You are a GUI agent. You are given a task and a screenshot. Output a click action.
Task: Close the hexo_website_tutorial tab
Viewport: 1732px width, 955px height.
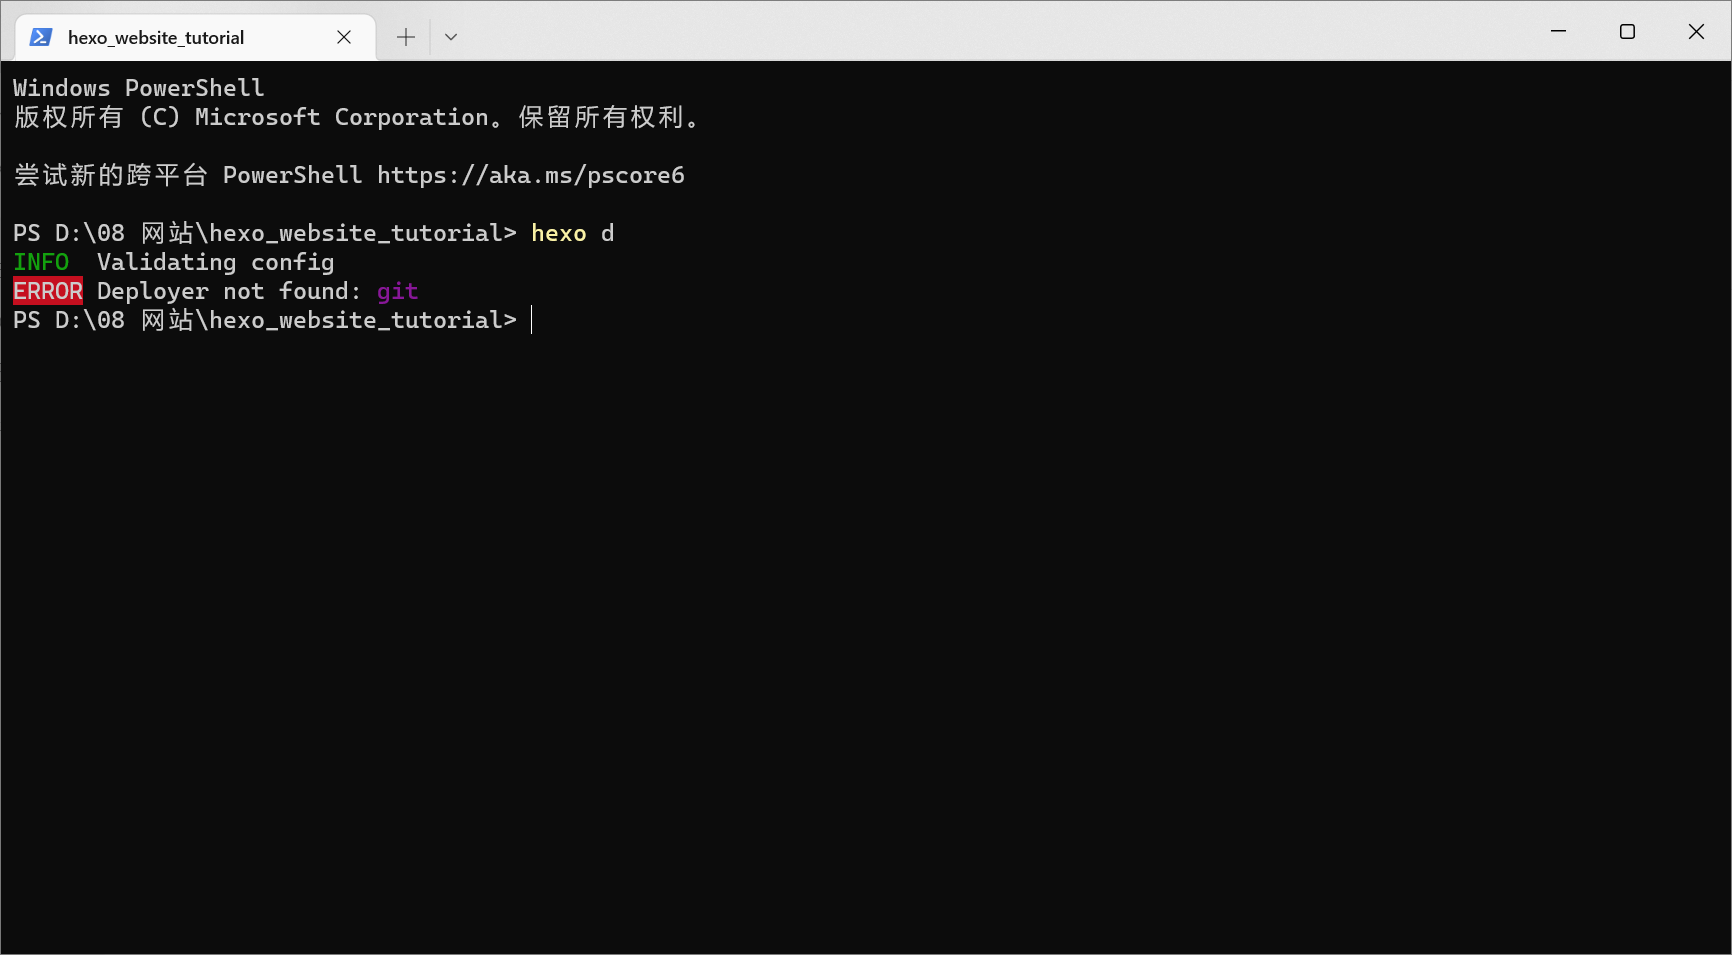[x=344, y=37]
